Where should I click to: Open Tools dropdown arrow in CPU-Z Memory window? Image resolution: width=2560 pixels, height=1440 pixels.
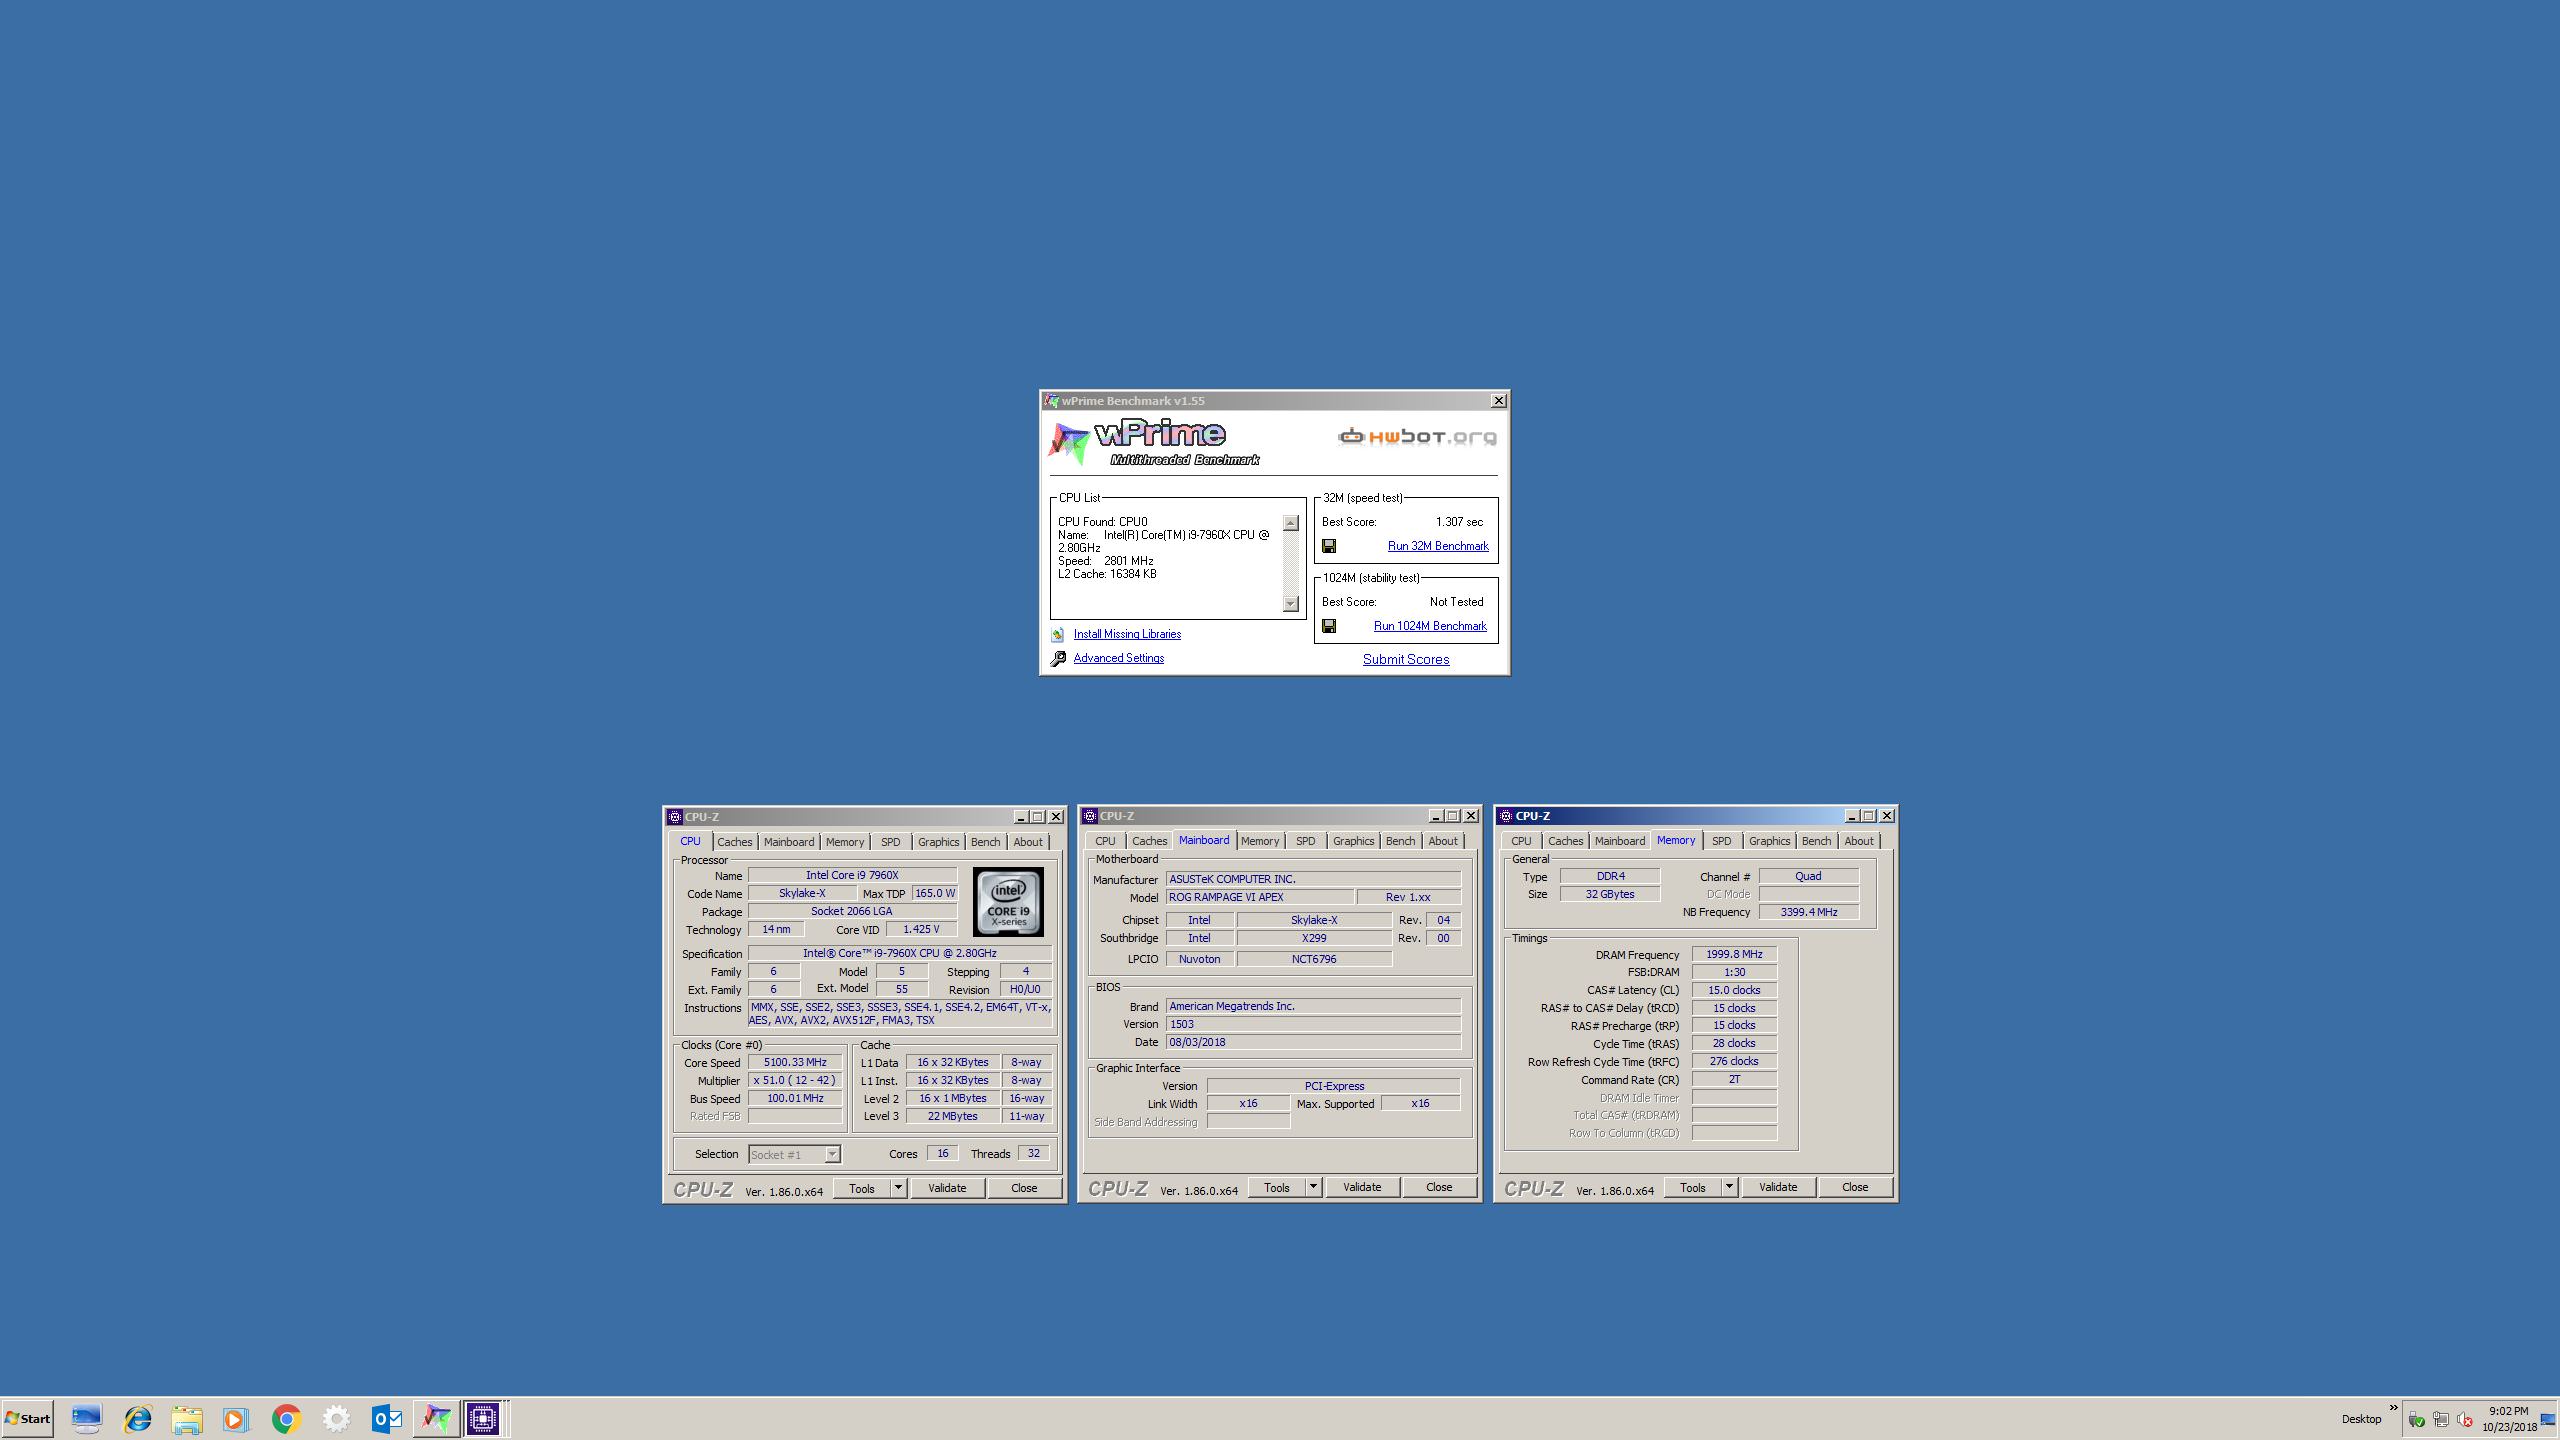coord(1729,1187)
